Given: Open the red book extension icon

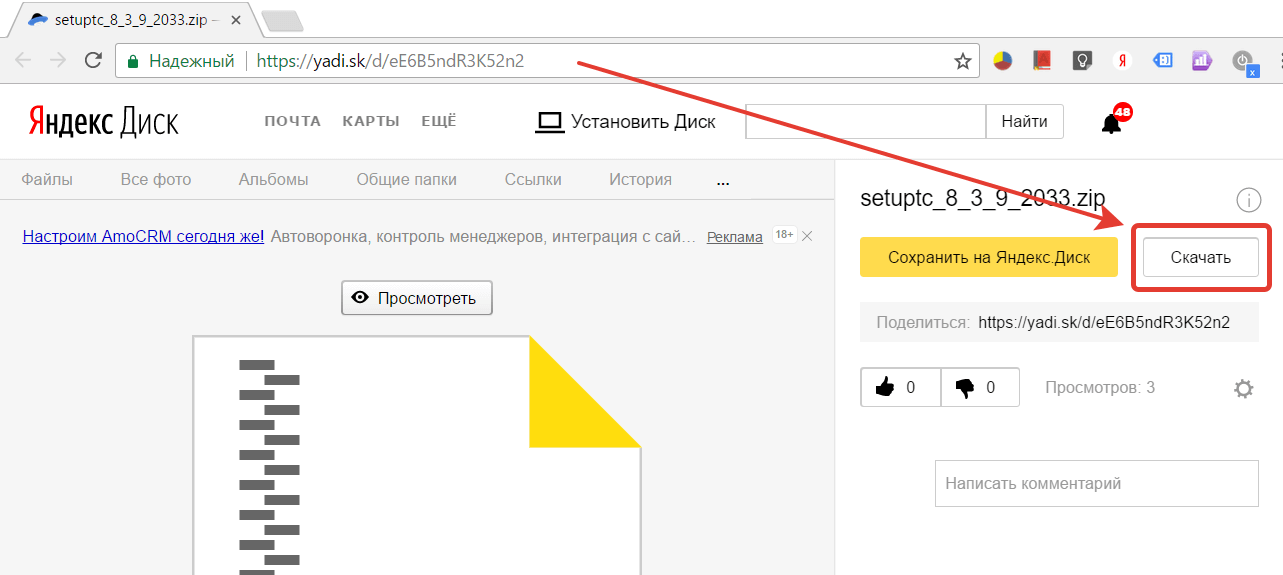Looking at the screenshot, I should click(1042, 61).
